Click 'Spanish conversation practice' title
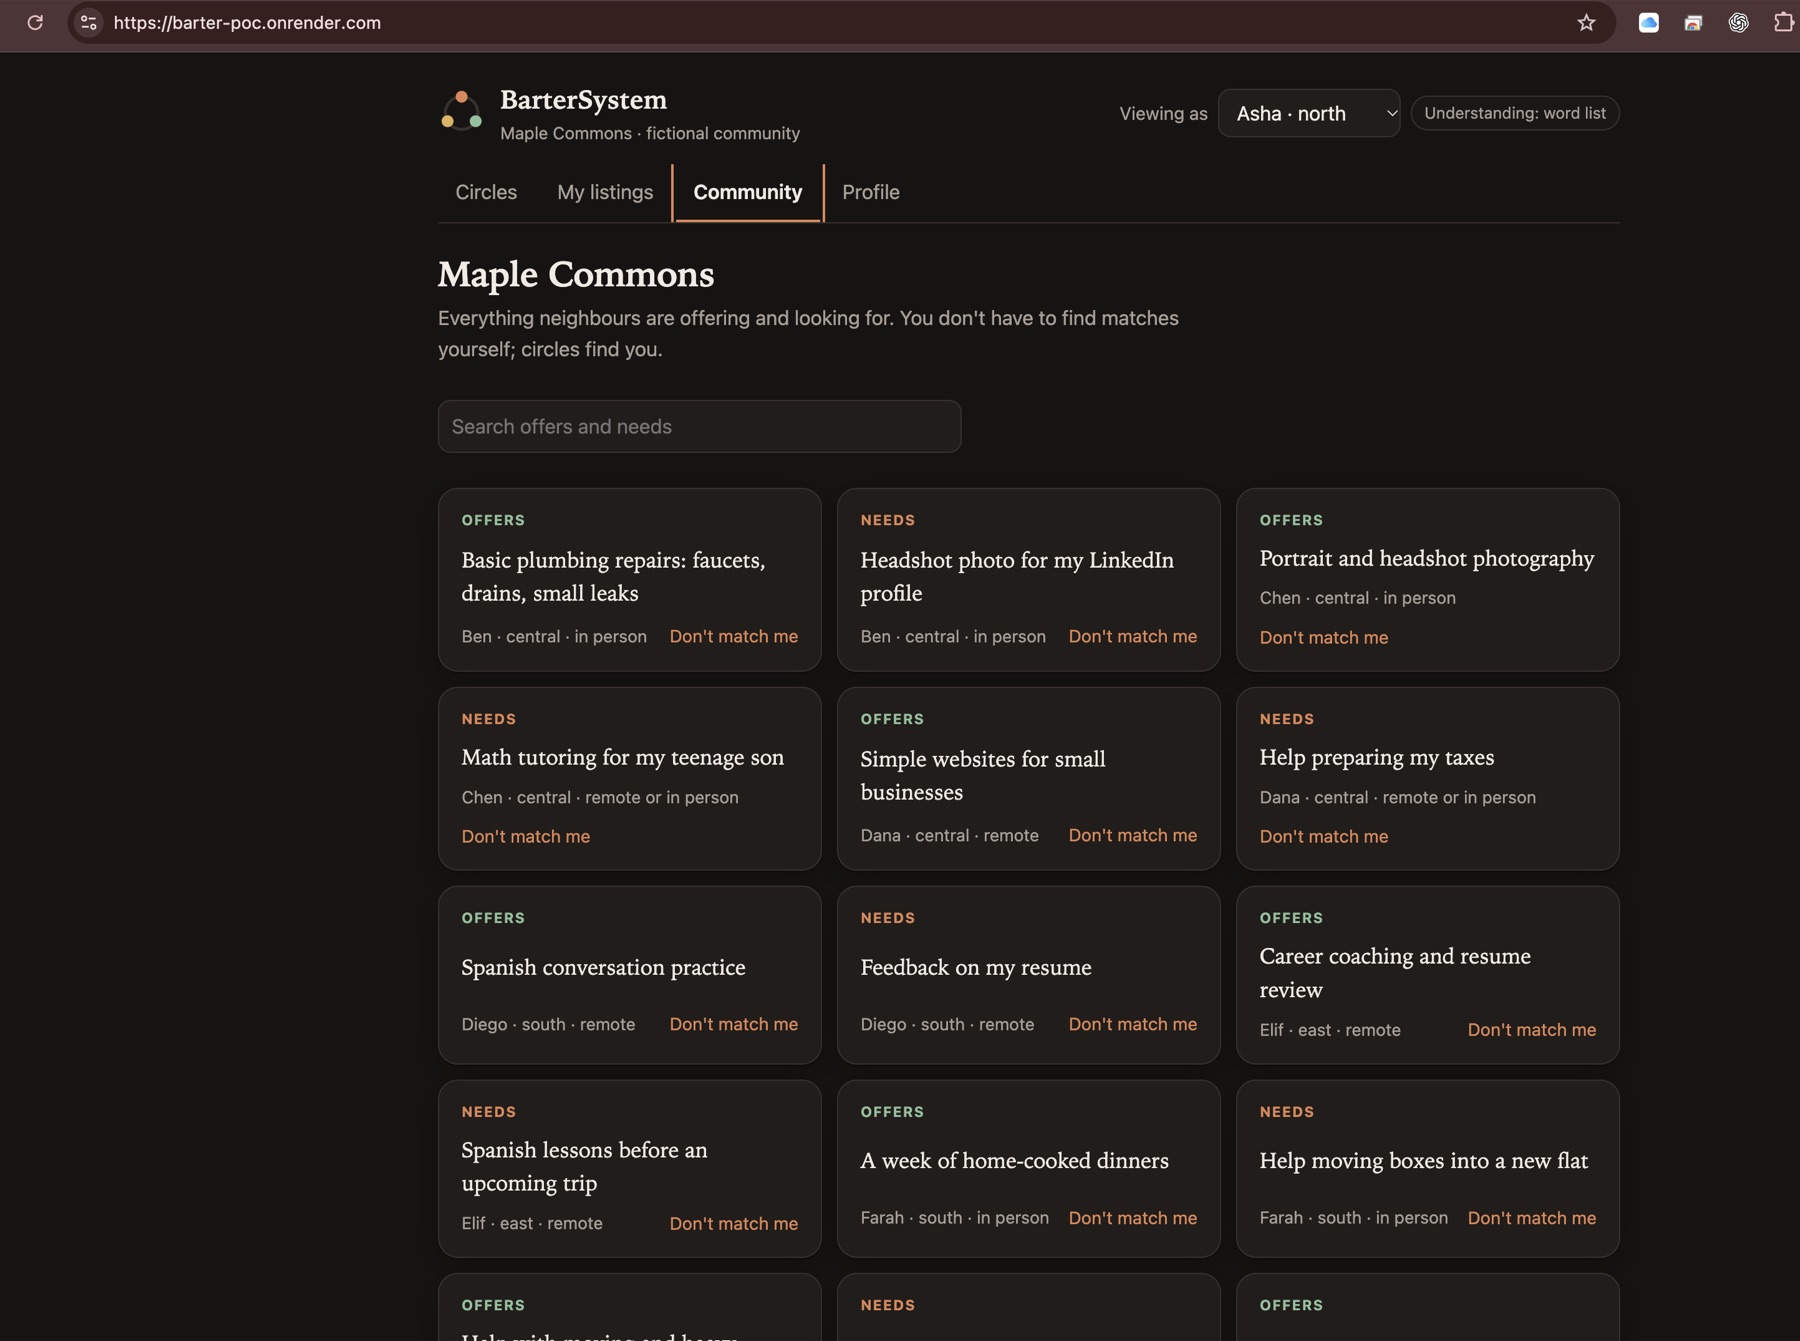The height and width of the screenshot is (1341, 1800). [x=603, y=967]
